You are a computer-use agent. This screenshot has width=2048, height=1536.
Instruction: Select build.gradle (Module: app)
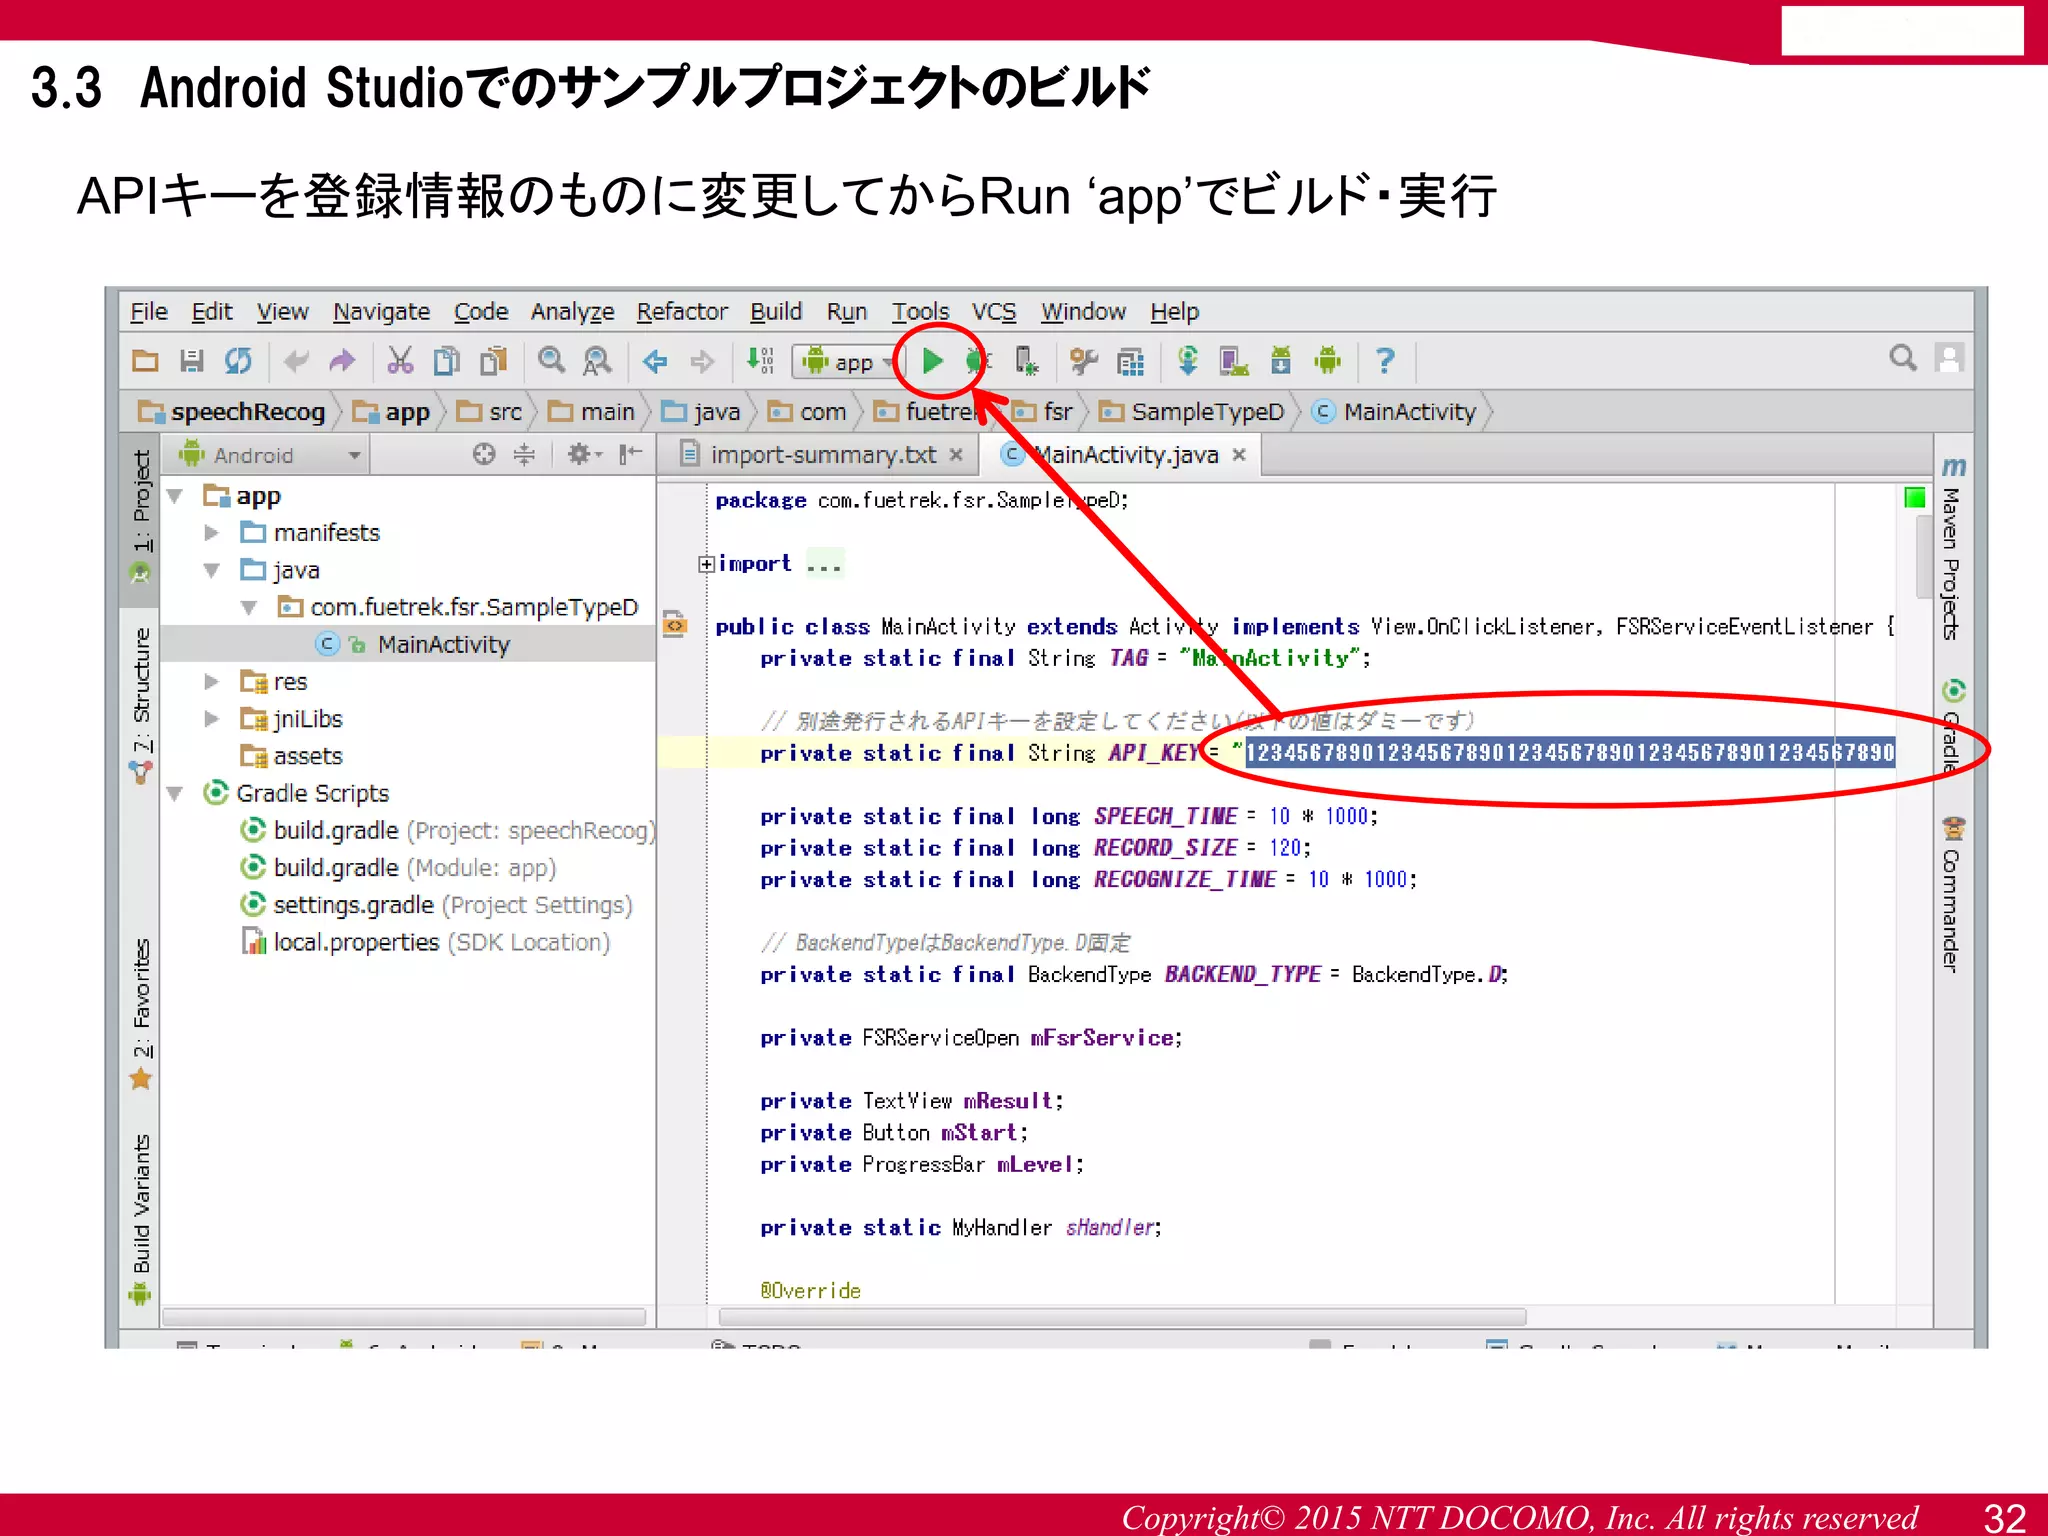tap(398, 868)
